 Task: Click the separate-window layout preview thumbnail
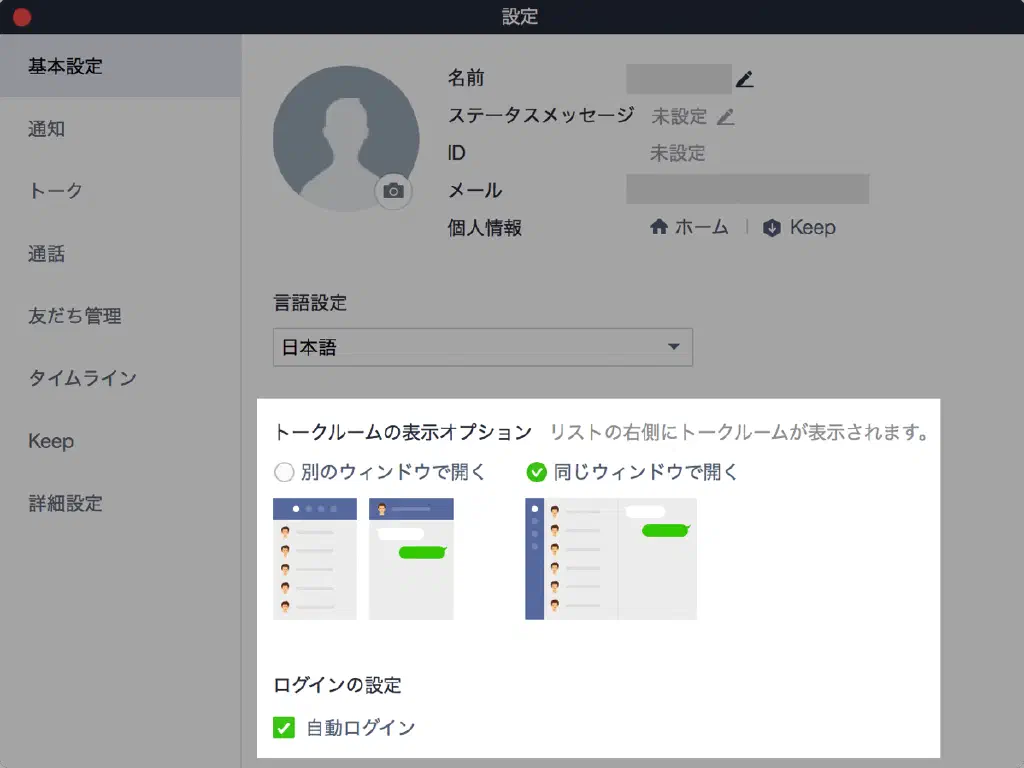tap(363, 558)
